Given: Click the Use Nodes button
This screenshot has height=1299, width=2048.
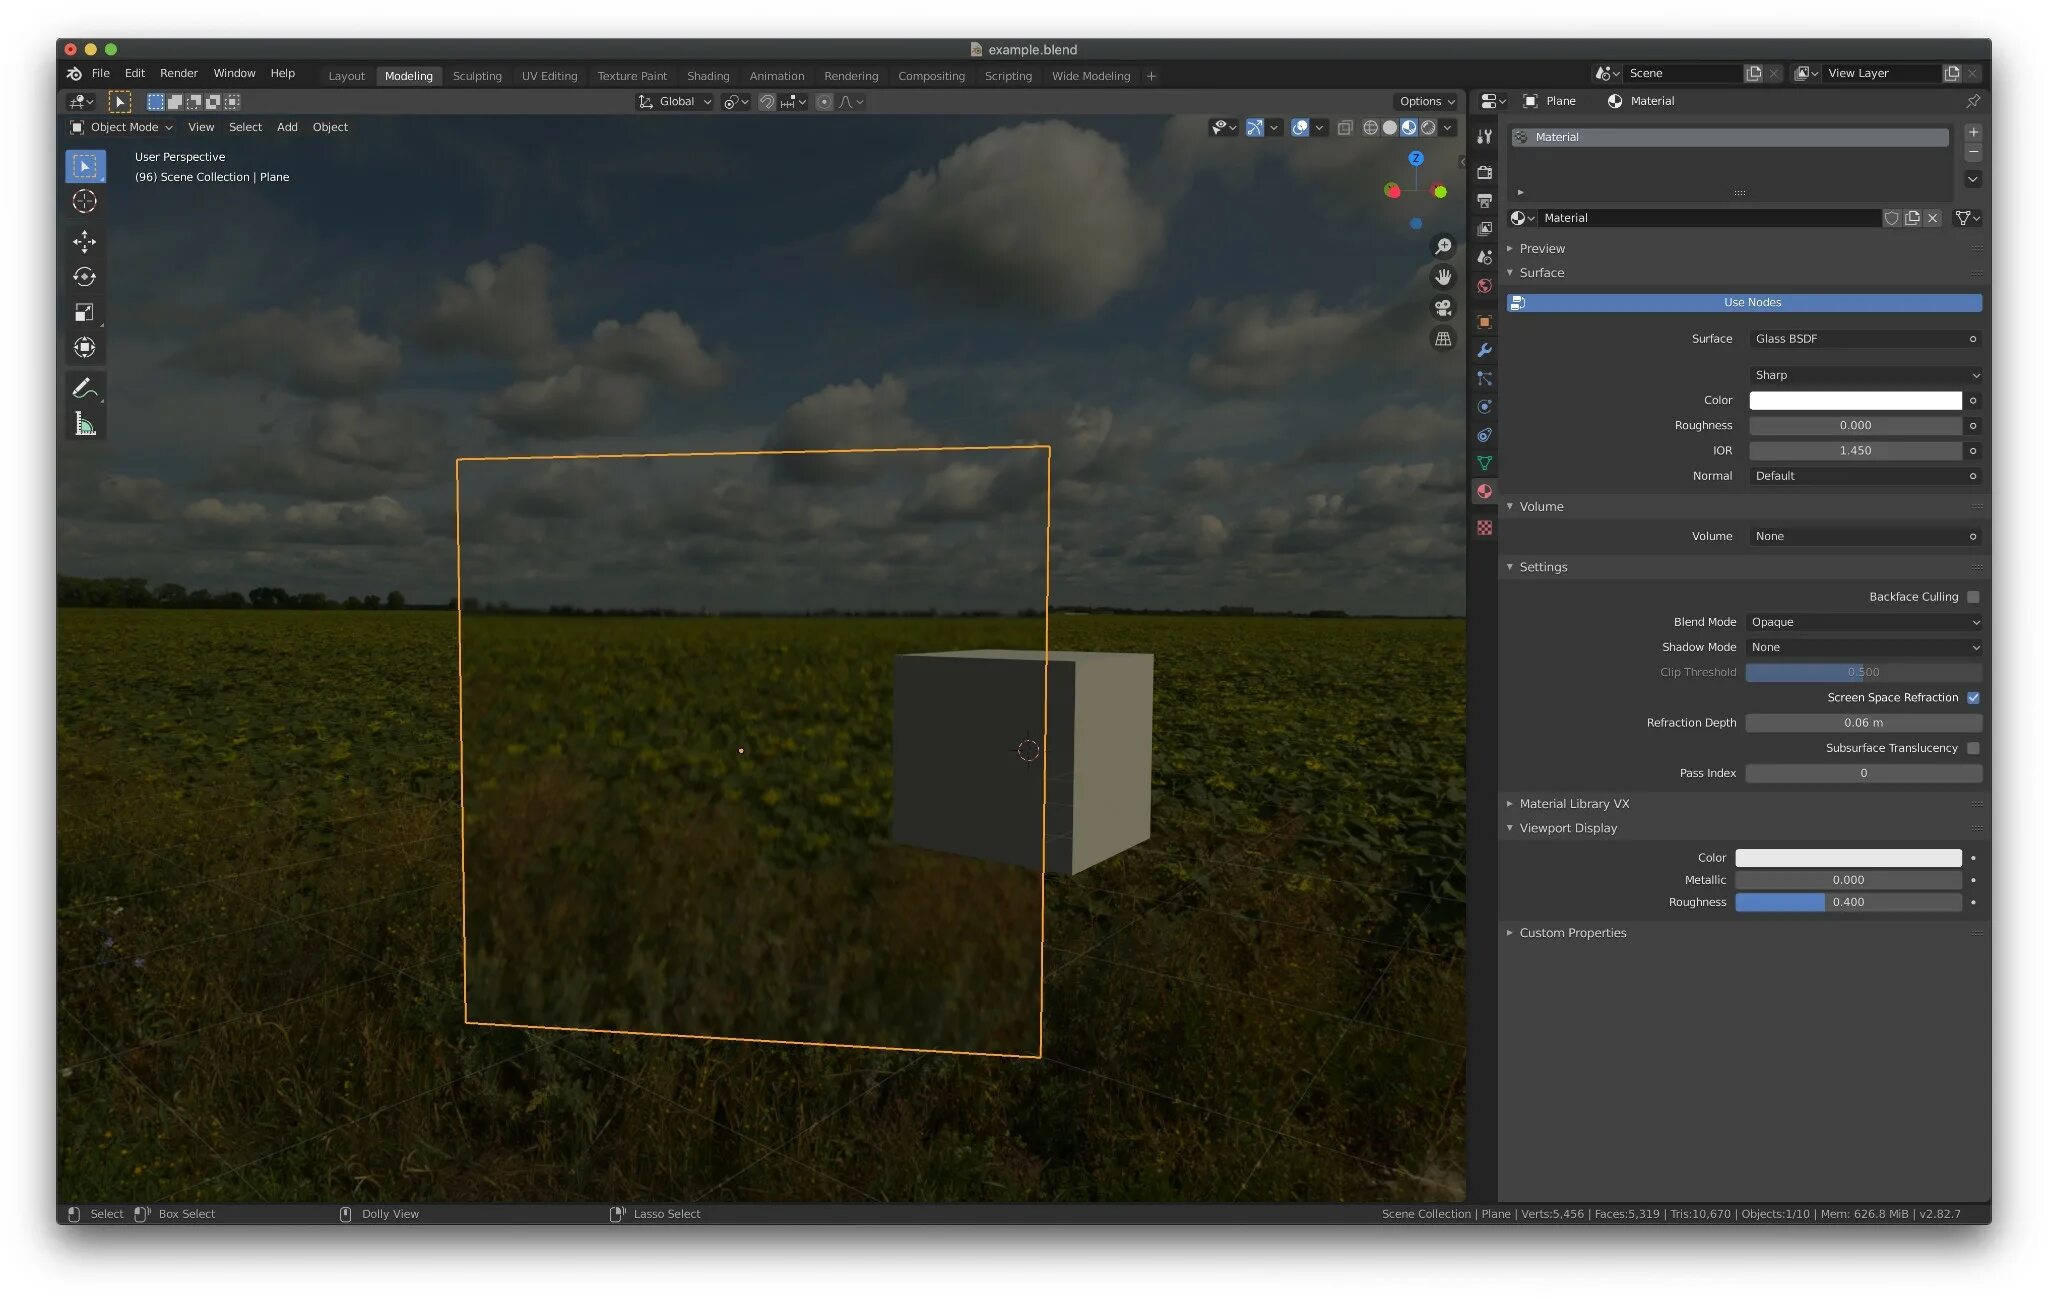Looking at the screenshot, I should coord(1751,302).
